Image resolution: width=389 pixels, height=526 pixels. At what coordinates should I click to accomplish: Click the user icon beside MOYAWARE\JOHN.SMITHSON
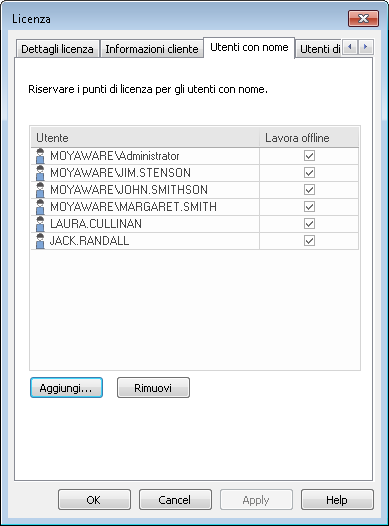point(40,190)
